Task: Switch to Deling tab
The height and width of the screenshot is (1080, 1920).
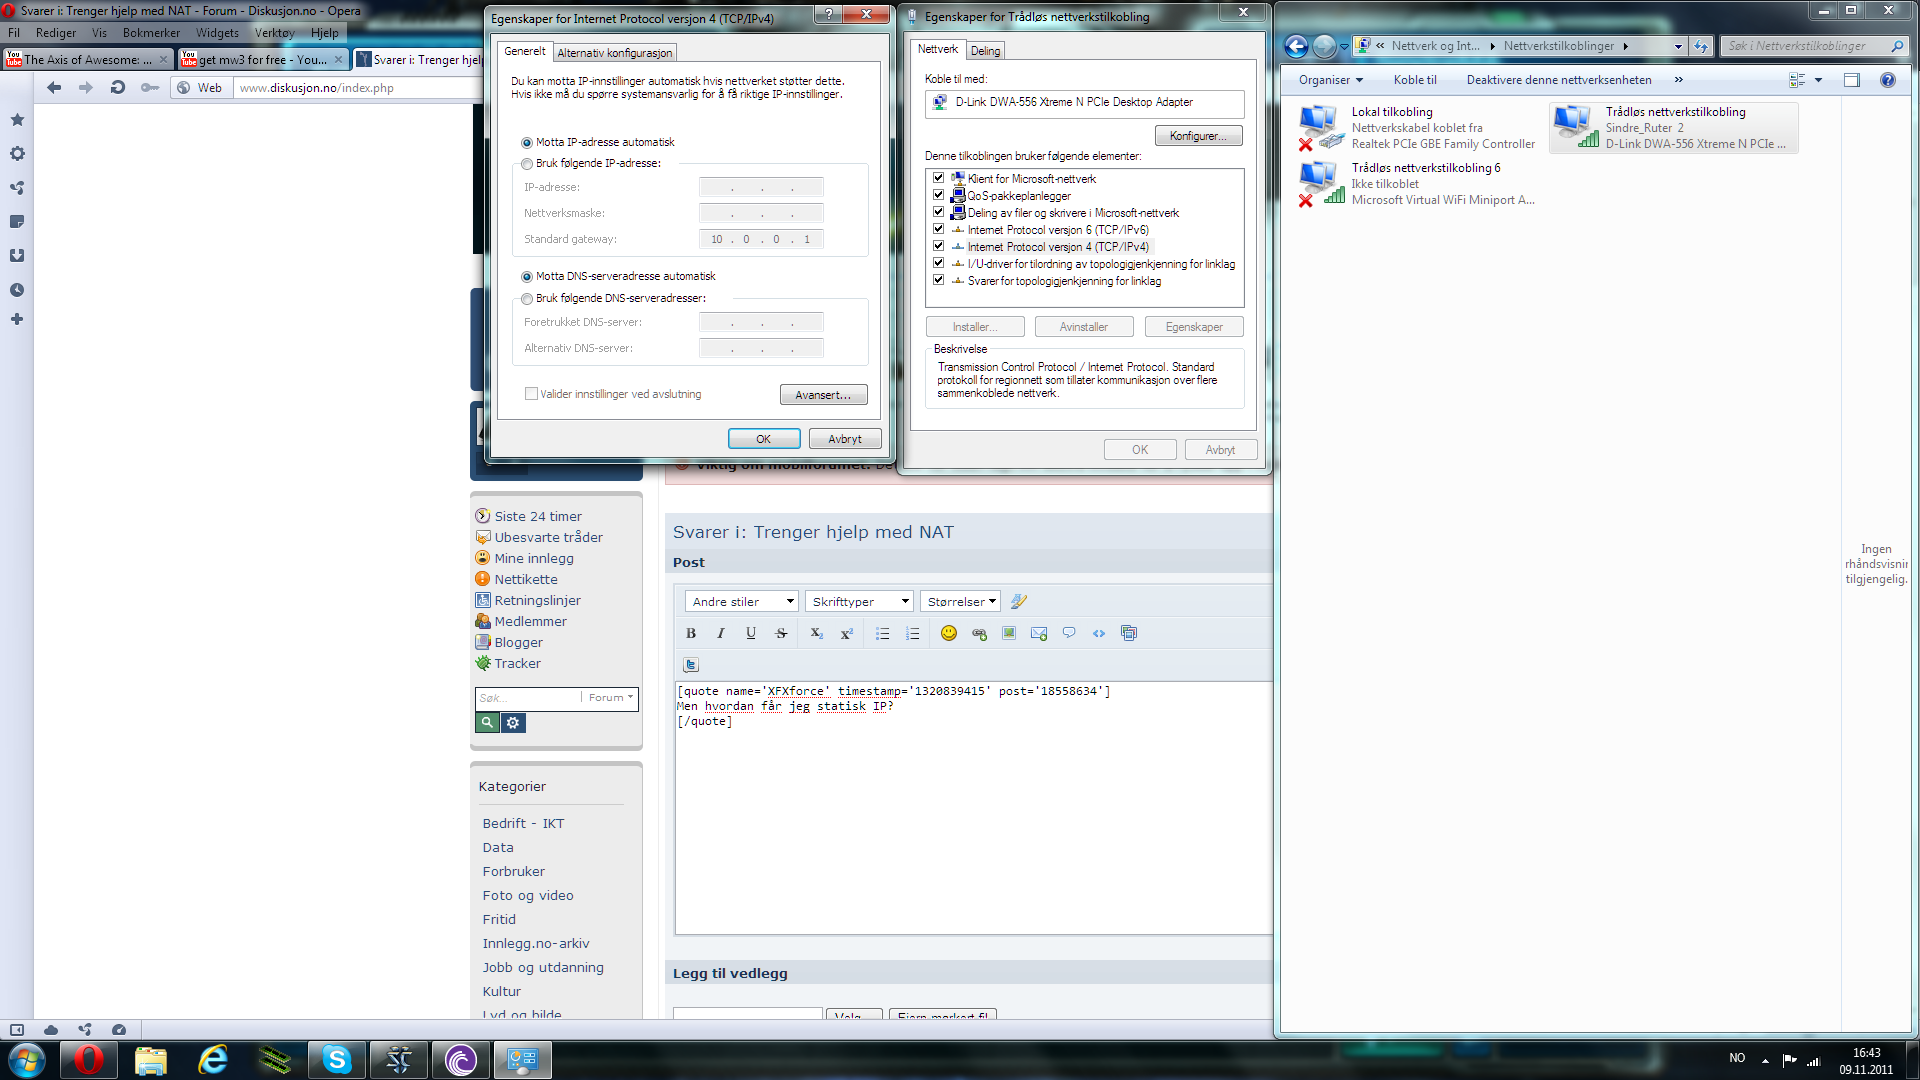Action: click(x=985, y=51)
